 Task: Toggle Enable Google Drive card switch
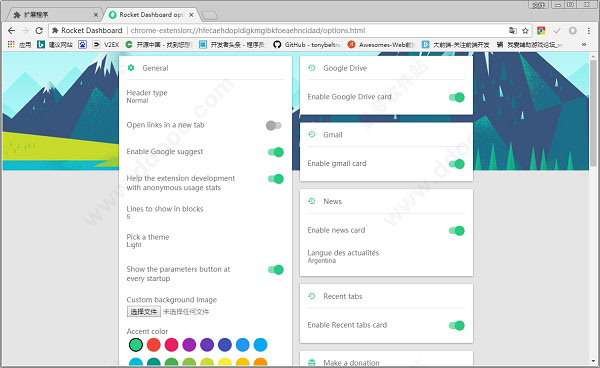click(457, 97)
